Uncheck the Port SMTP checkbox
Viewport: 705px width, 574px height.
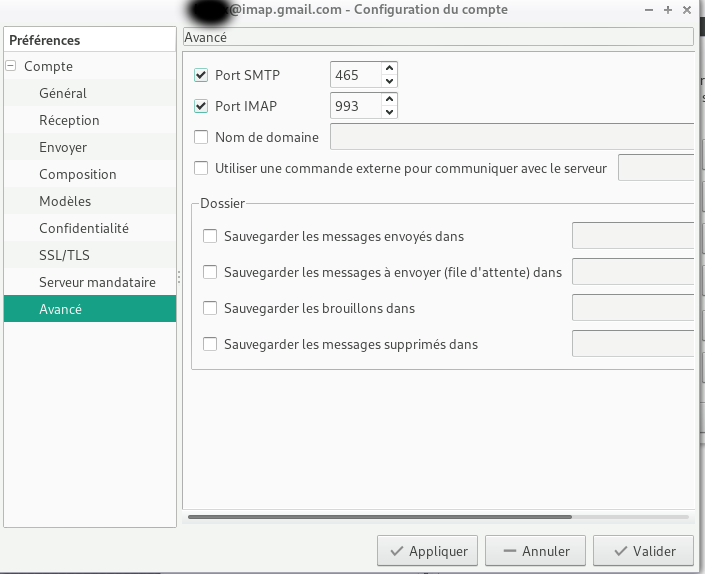[x=201, y=75]
